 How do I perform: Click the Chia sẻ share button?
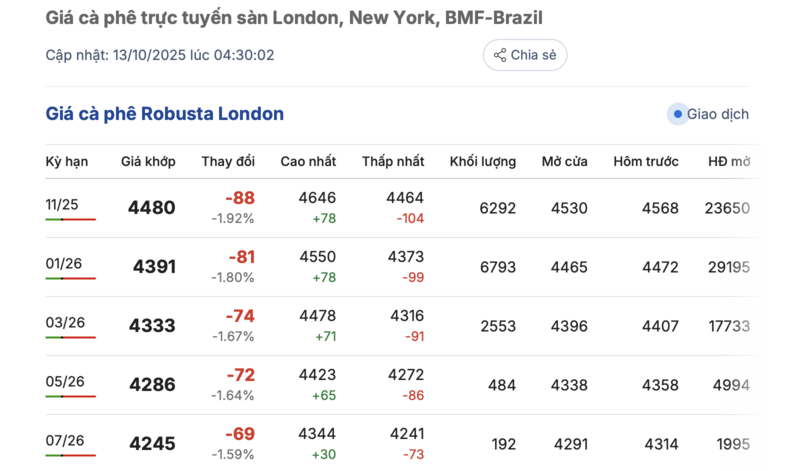coord(525,55)
